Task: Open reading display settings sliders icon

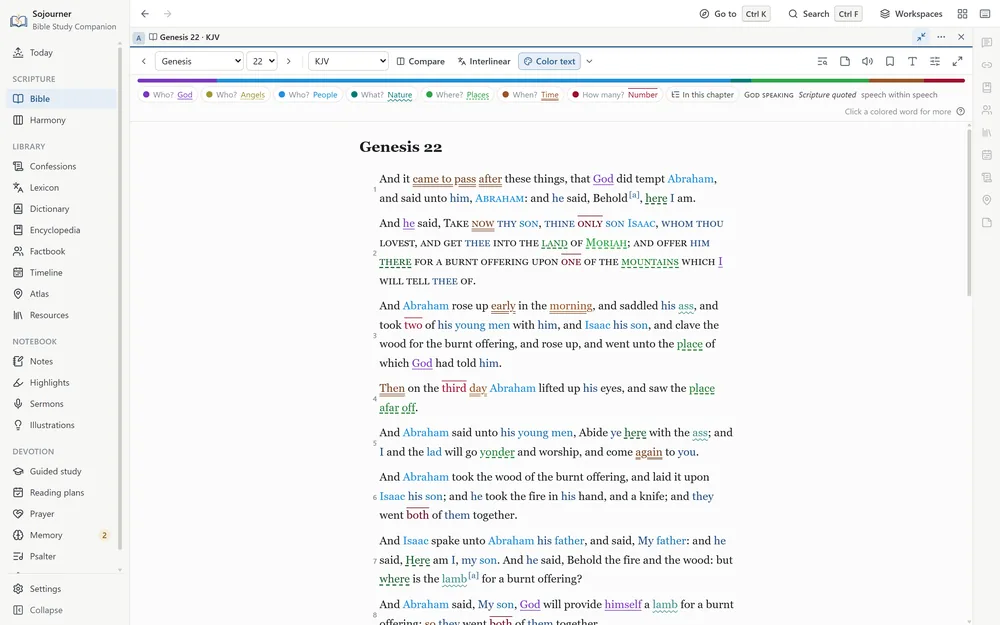Action: tap(935, 61)
